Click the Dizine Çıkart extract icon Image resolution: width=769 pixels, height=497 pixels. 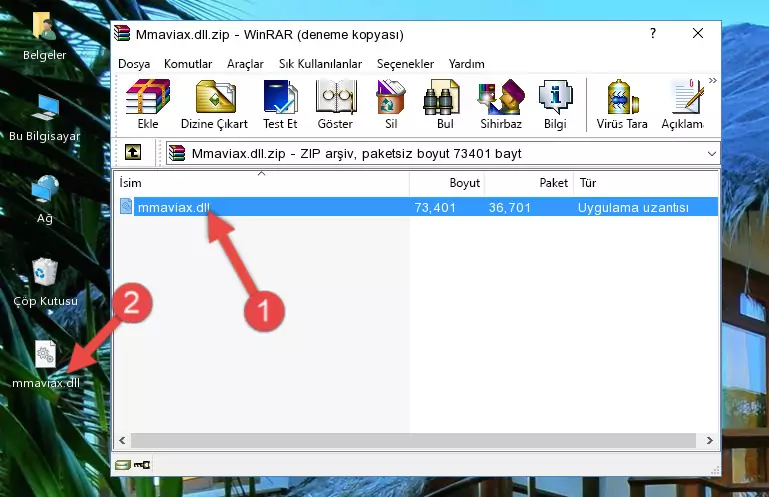coord(214,104)
